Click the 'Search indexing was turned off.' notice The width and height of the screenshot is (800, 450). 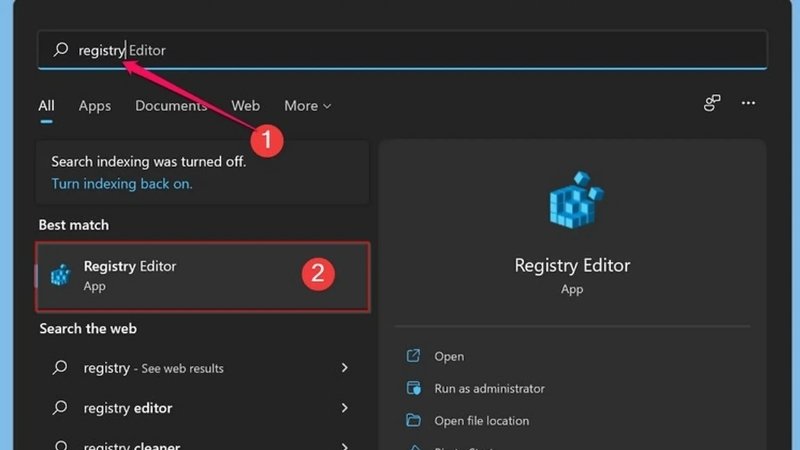(148, 162)
